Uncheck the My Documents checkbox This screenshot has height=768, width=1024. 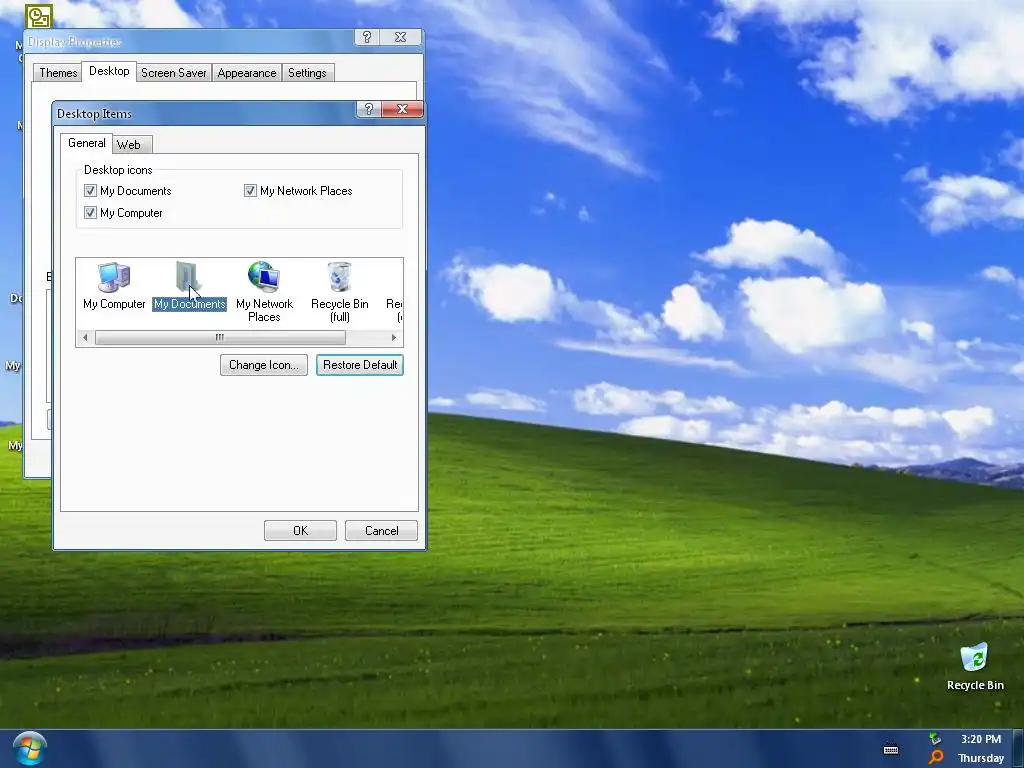90,191
